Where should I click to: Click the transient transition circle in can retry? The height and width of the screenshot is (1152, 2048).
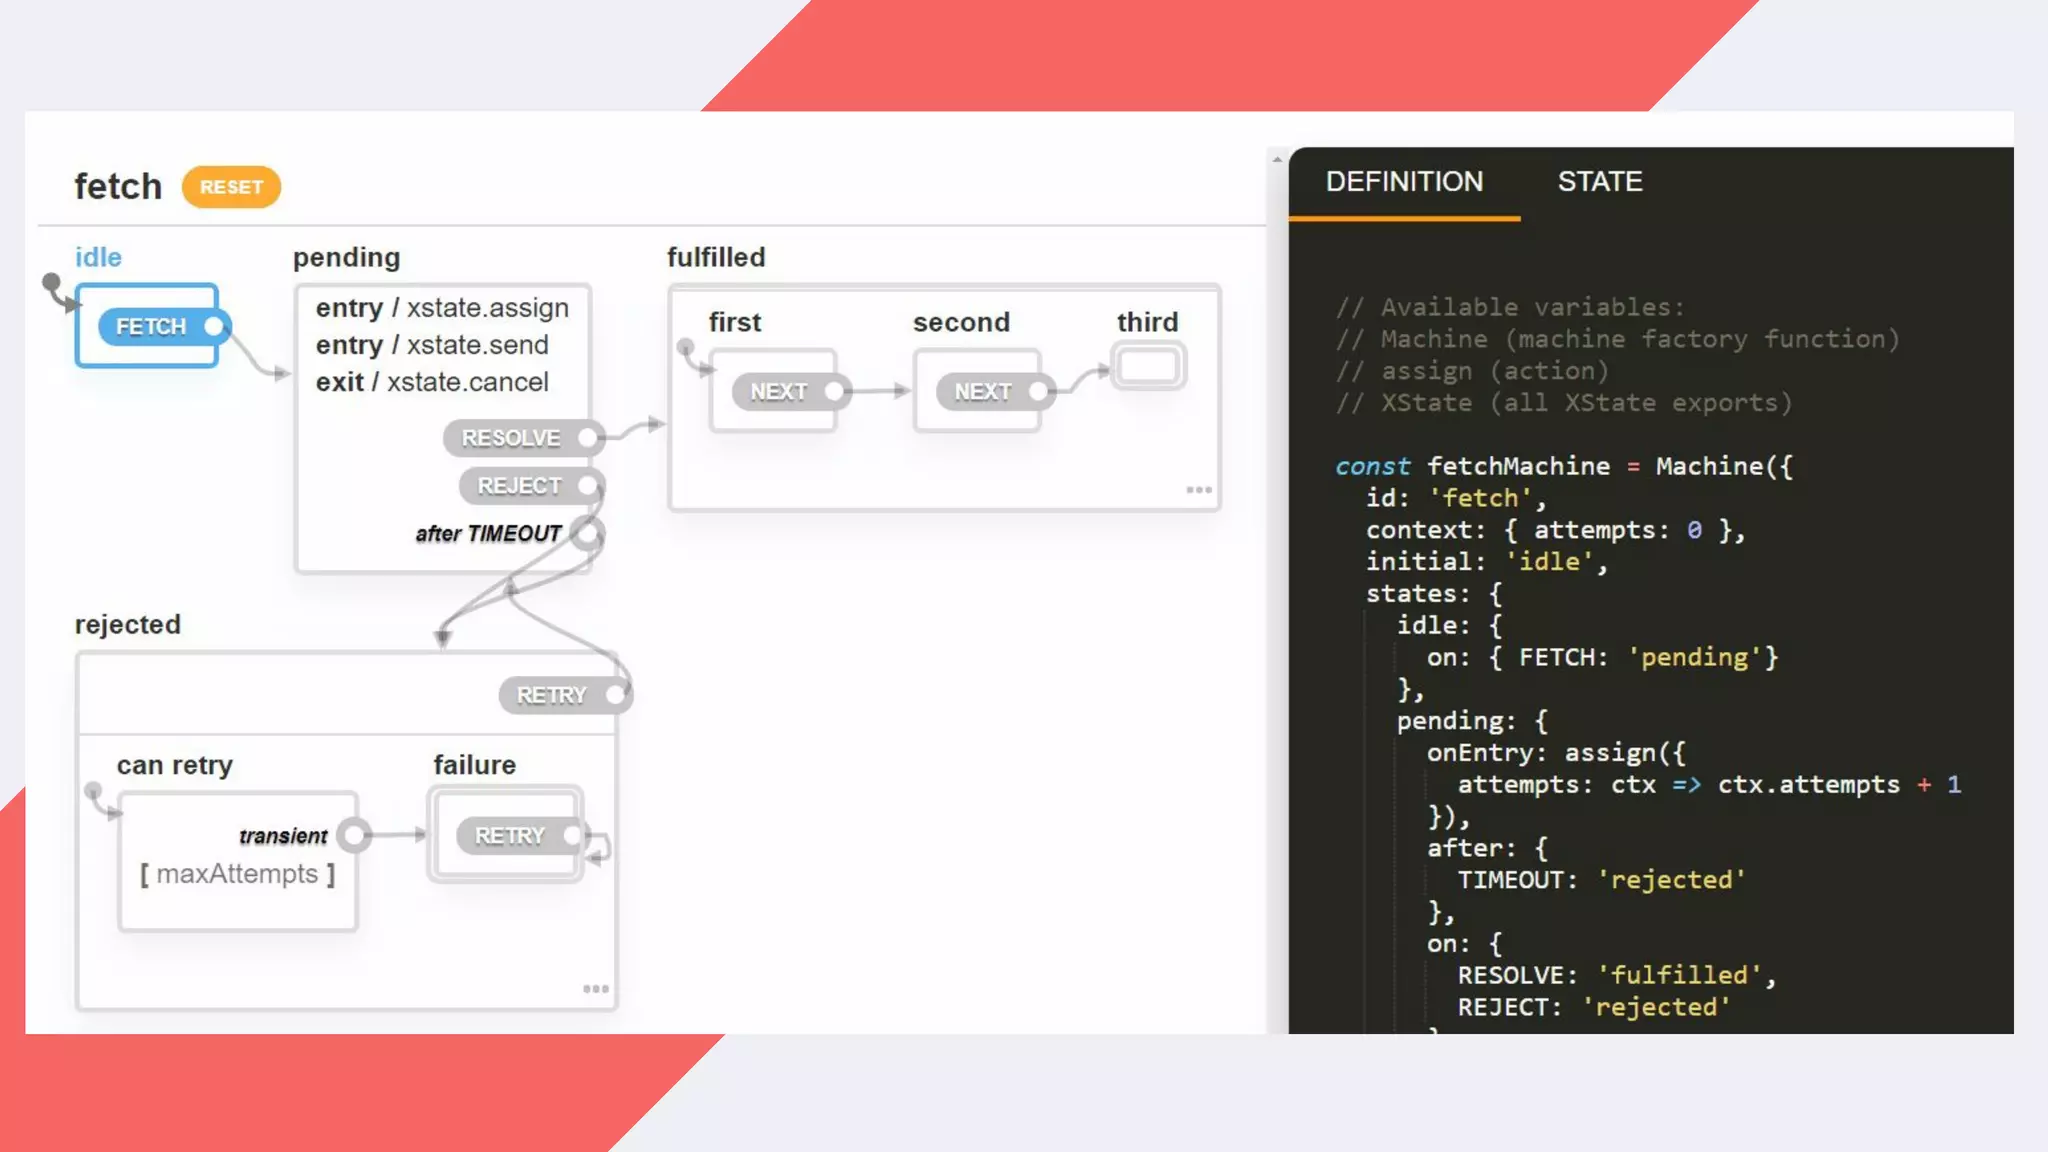354,835
